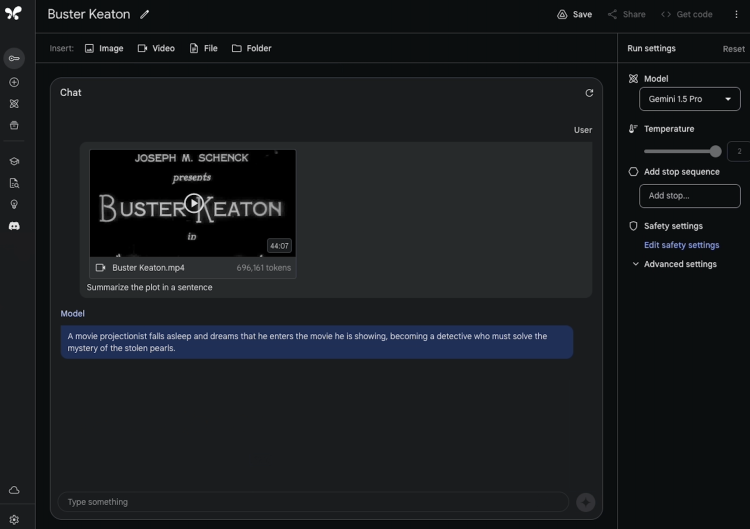Click Get code

point(686,14)
